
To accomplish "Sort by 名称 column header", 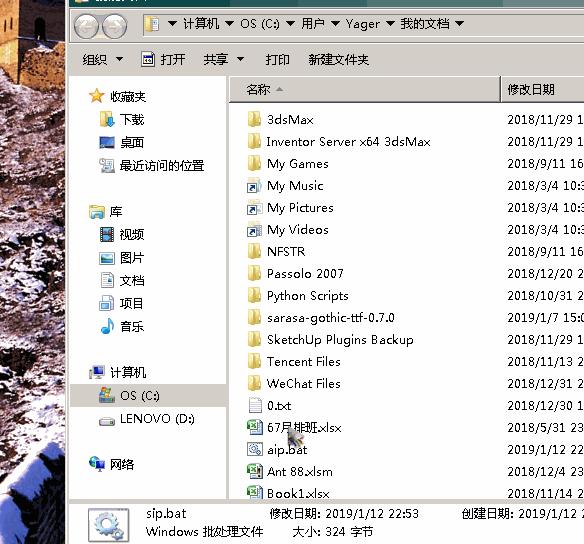I will 365,89.
